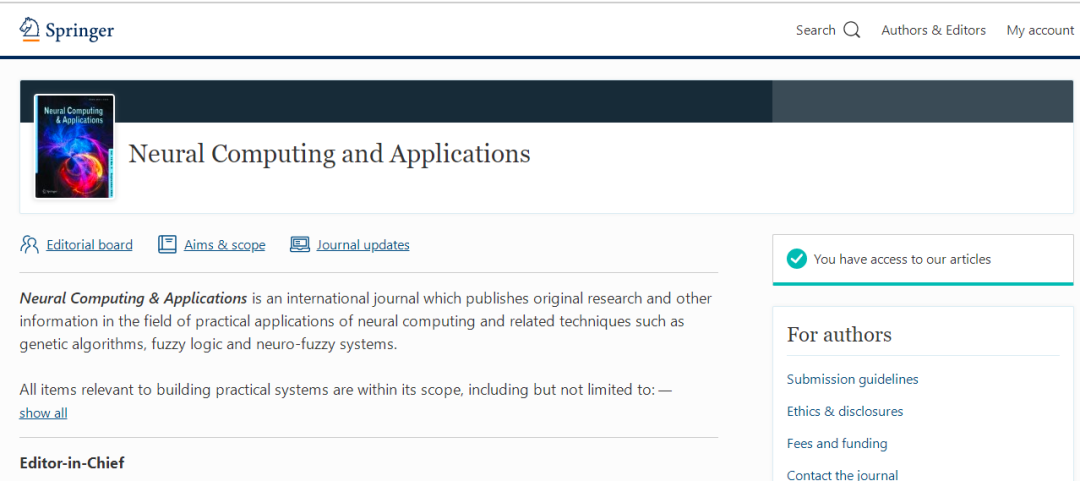
Task: Click the green access checkmark icon
Action: (x=797, y=259)
